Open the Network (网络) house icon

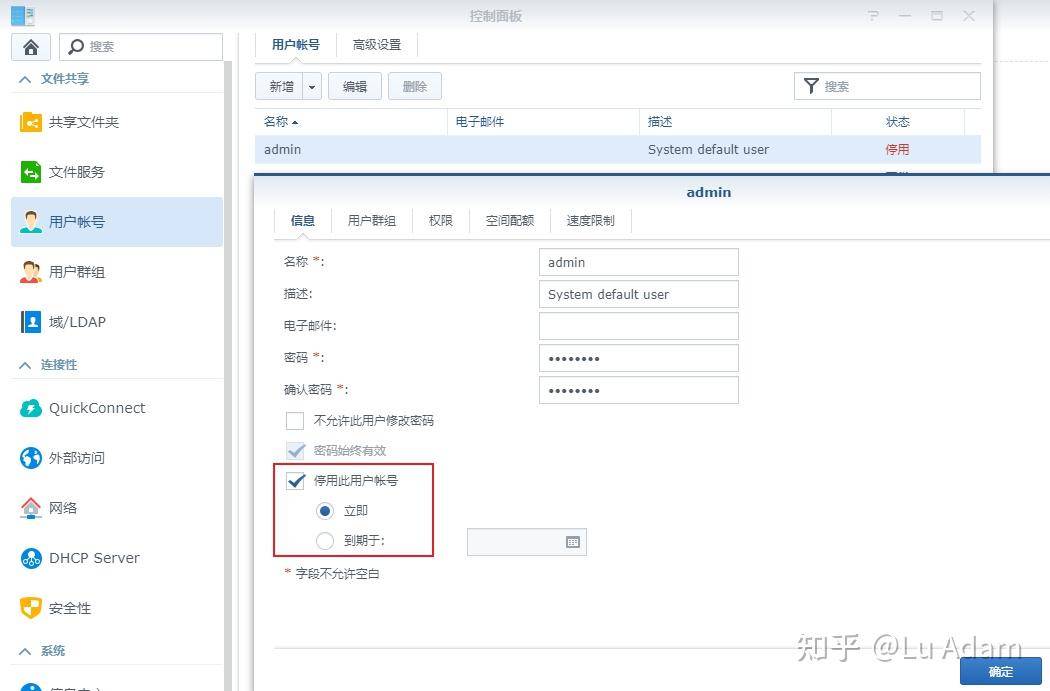pos(31,508)
